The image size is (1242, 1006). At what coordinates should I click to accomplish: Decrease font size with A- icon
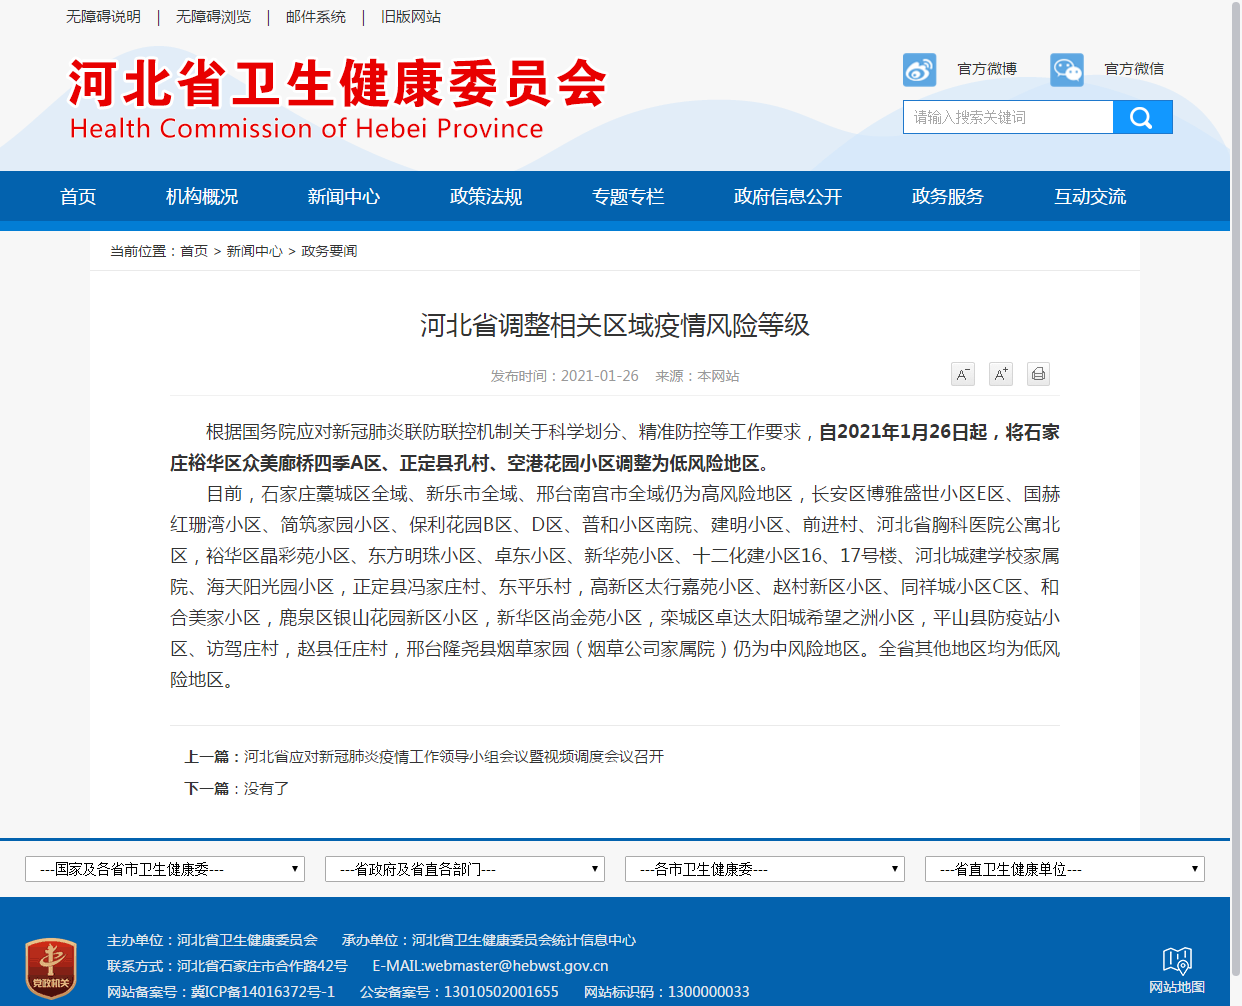tap(963, 374)
